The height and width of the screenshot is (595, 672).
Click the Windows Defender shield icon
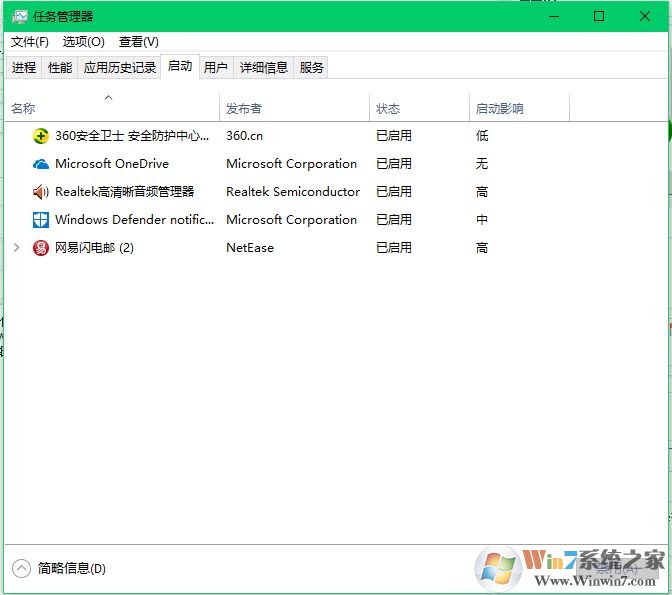pyautogui.click(x=41, y=220)
